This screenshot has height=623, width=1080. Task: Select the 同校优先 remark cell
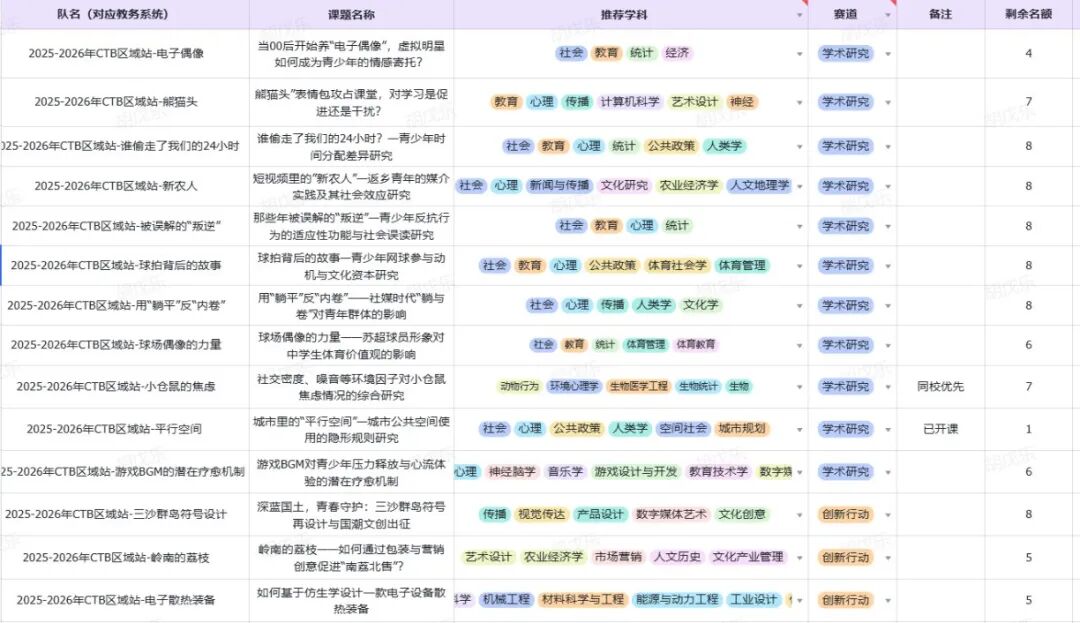click(x=940, y=385)
